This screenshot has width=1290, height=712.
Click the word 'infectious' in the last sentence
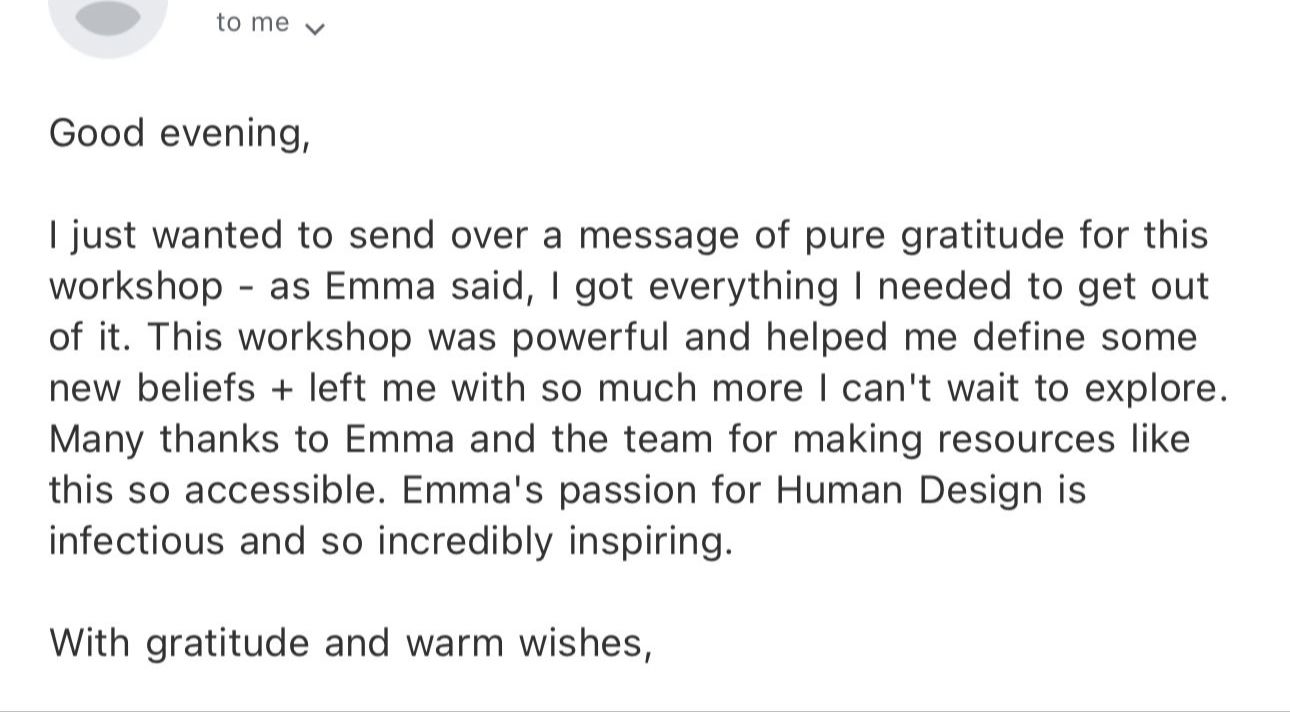(138, 542)
